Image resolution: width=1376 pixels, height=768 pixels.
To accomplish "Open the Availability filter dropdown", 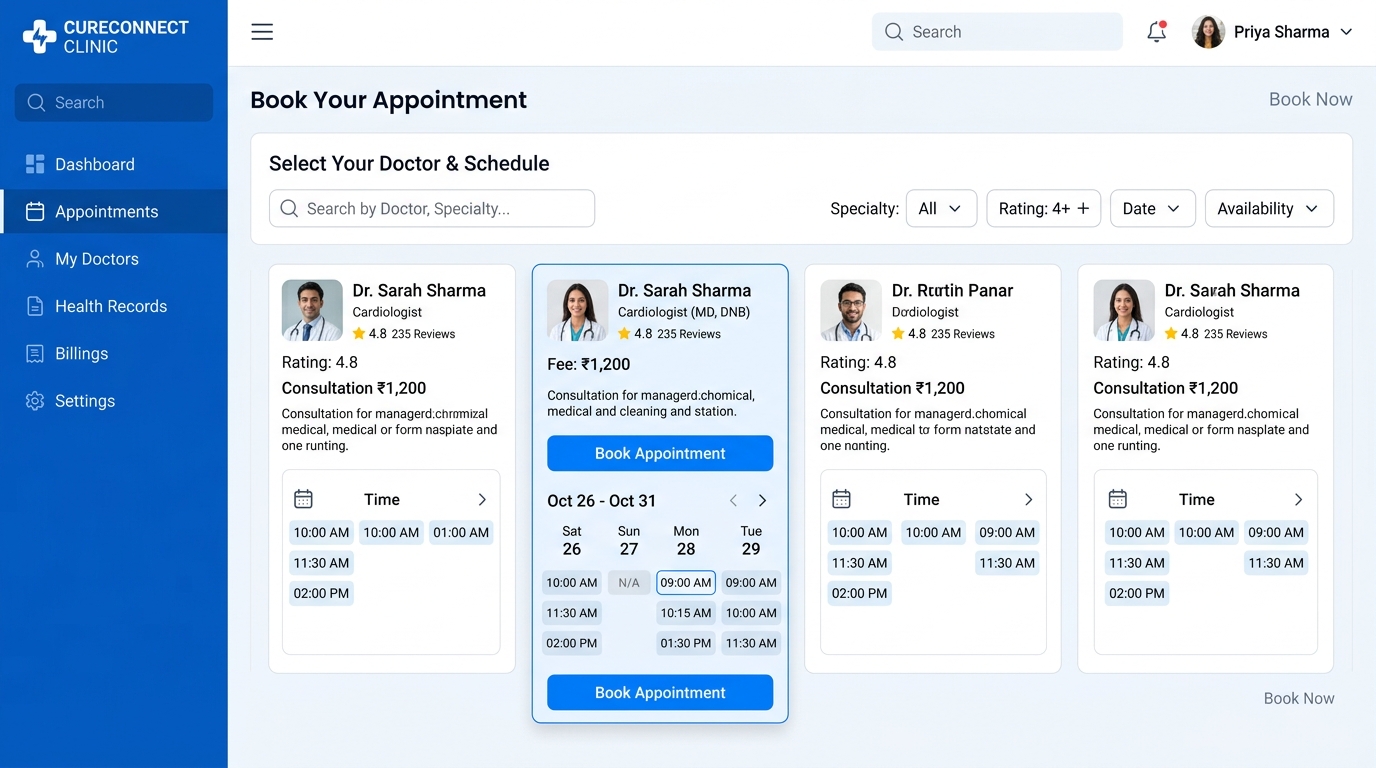I will tap(1269, 208).
